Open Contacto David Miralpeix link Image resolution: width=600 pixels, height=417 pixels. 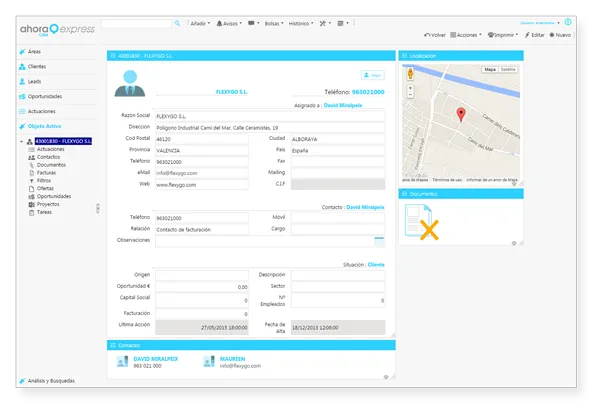(365, 207)
